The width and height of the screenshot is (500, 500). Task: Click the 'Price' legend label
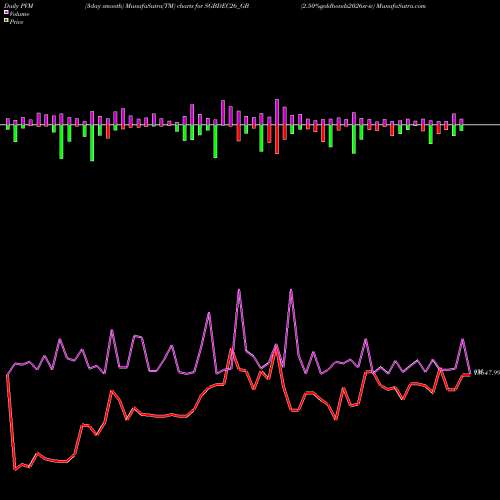(16, 22)
